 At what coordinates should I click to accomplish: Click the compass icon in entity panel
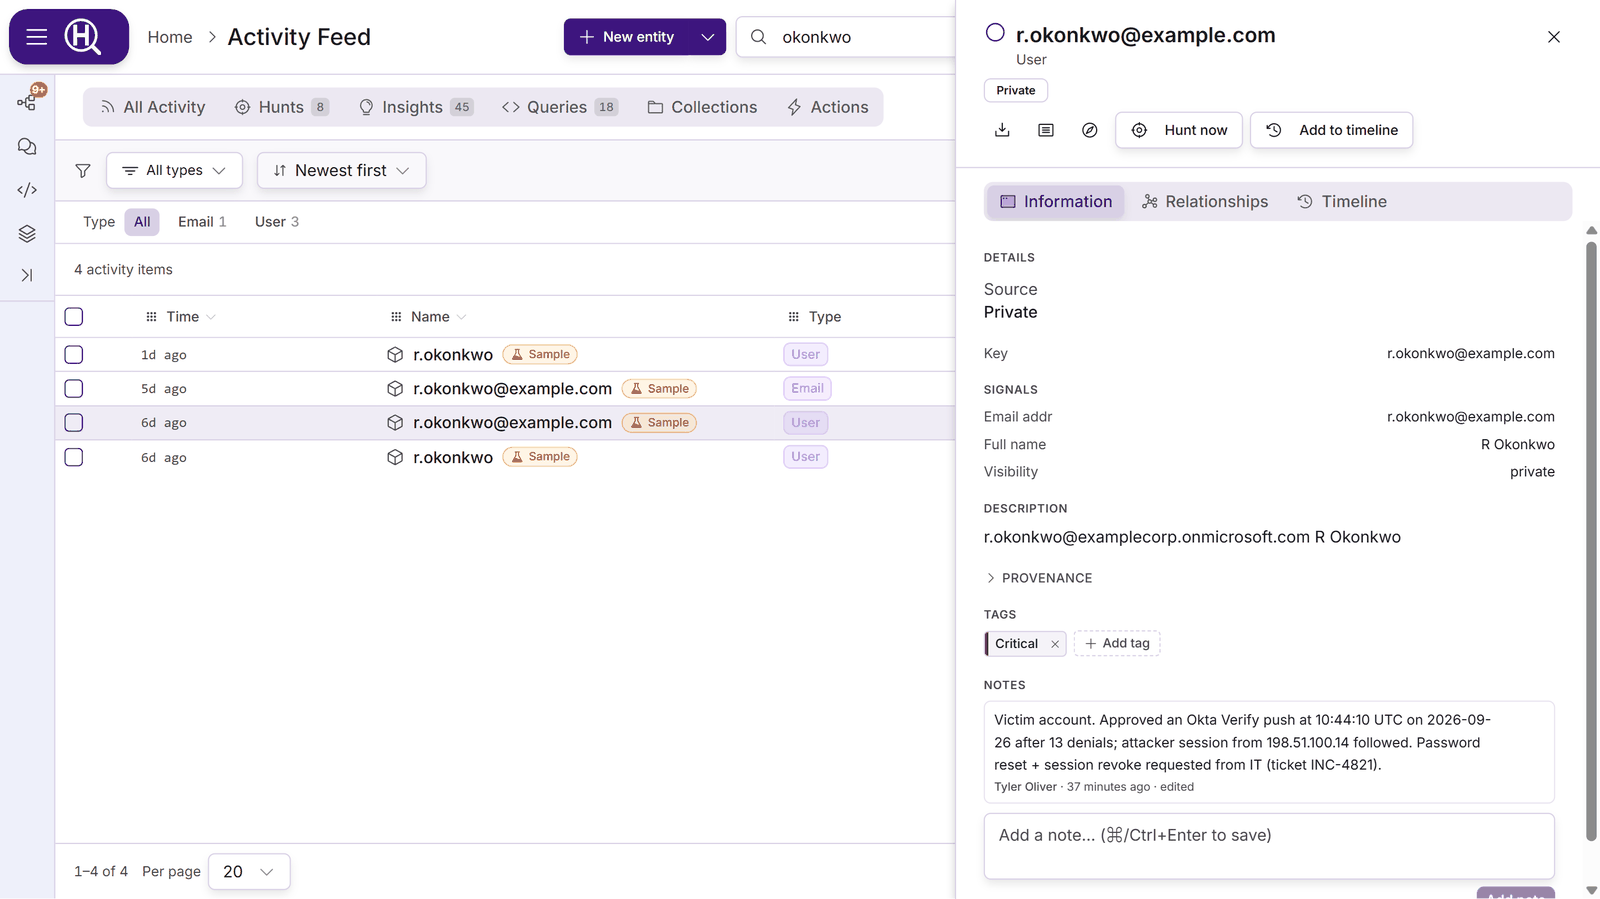click(x=1090, y=130)
